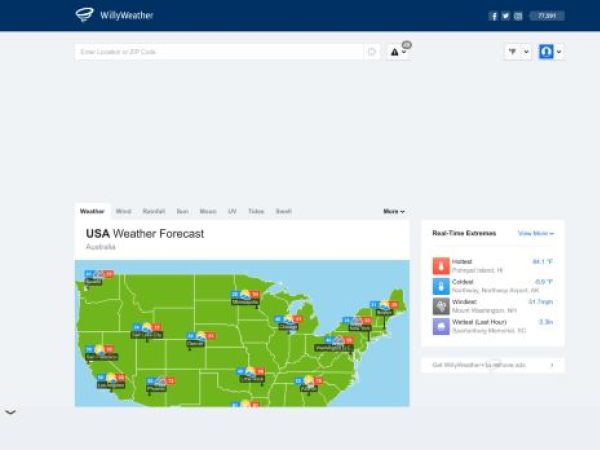Image resolution: width=600 pixels, height=450 pixels.
Task: Open the units/settings filter dropdown
Action: tap(517, 52)
